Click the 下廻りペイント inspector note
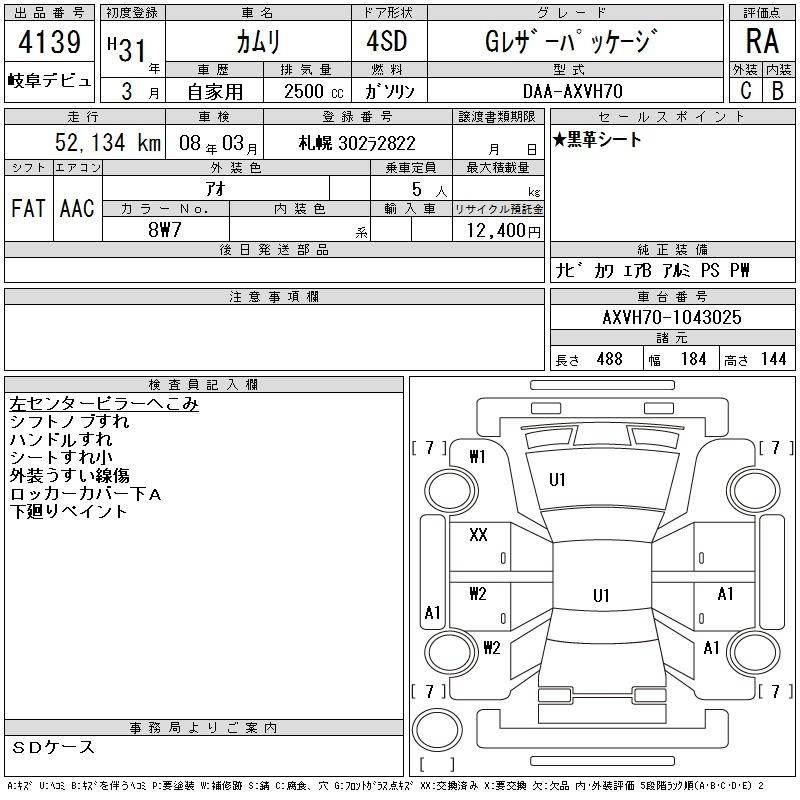Screen dimensions: 800x800 click(x=68, y=511)
